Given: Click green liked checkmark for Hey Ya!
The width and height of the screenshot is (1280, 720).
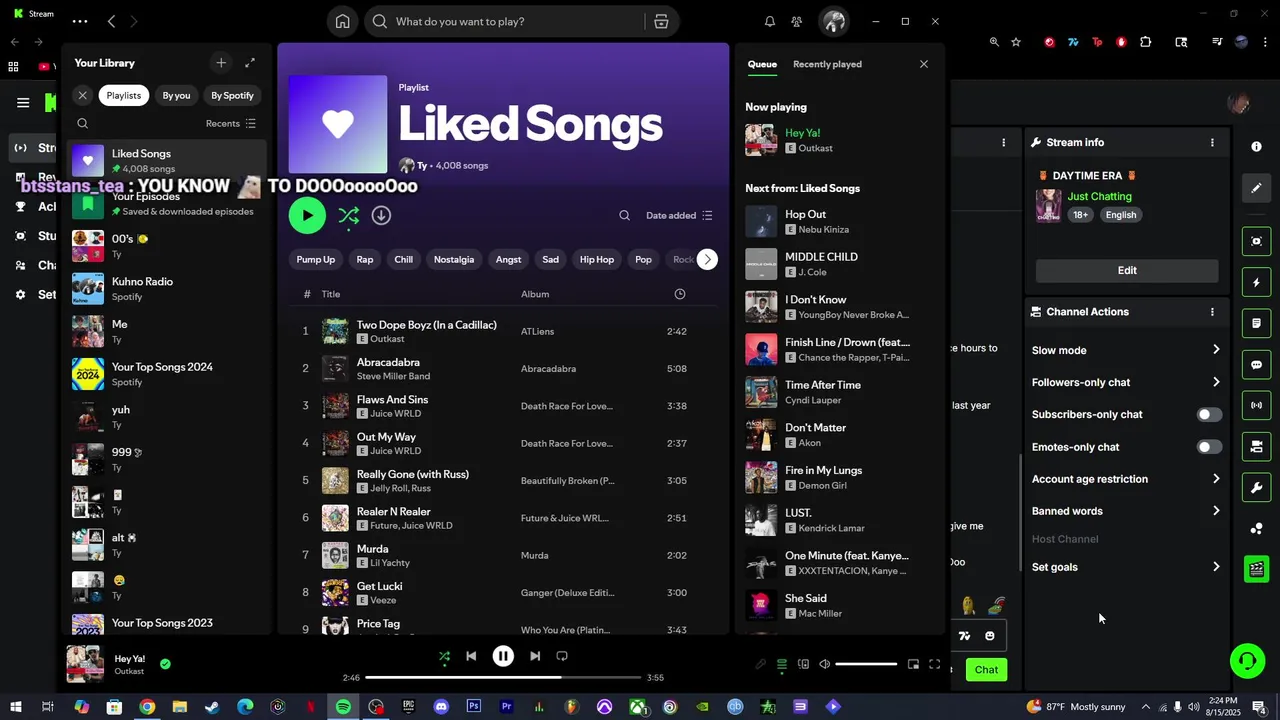Looking at the screenshot, I should (x=165, y=663).
